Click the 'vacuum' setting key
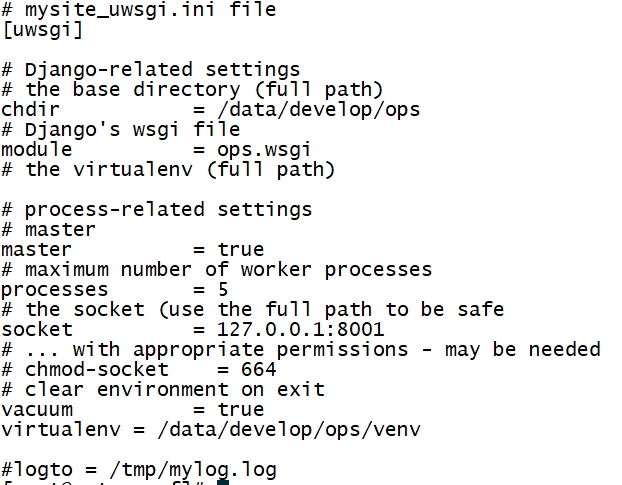 [x=36, y=410]
